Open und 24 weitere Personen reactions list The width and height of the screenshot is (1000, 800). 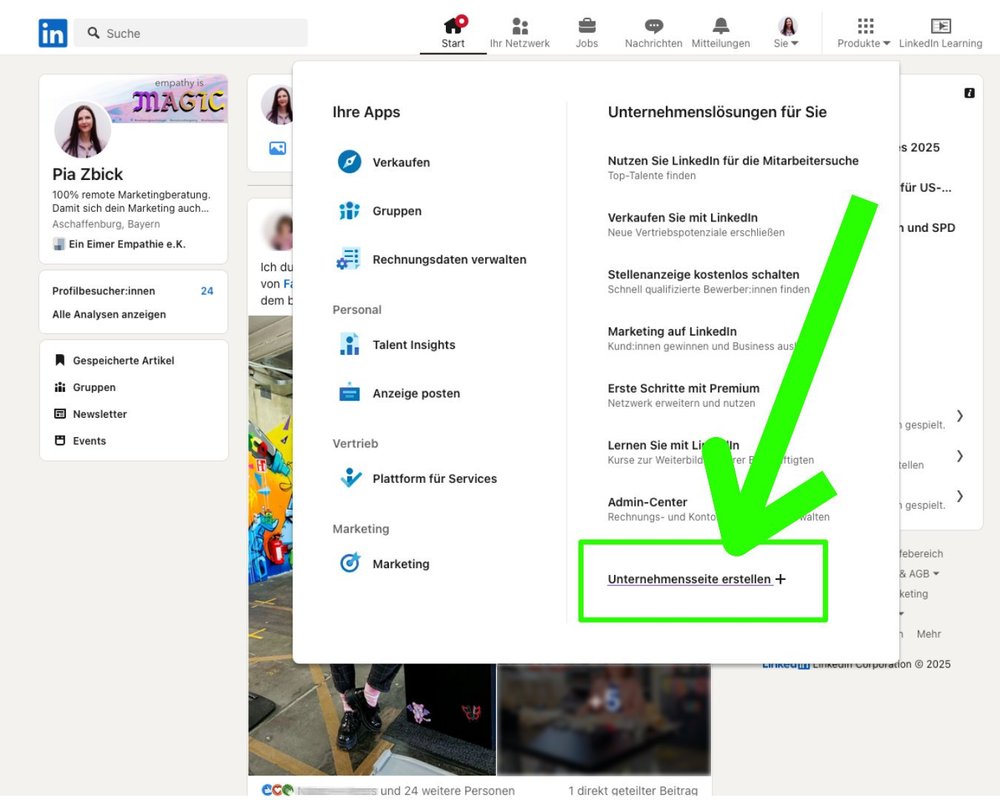[447, 790]
